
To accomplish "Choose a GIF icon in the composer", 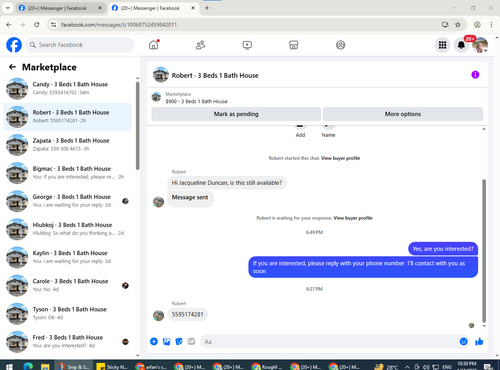I will pos(191,341).
